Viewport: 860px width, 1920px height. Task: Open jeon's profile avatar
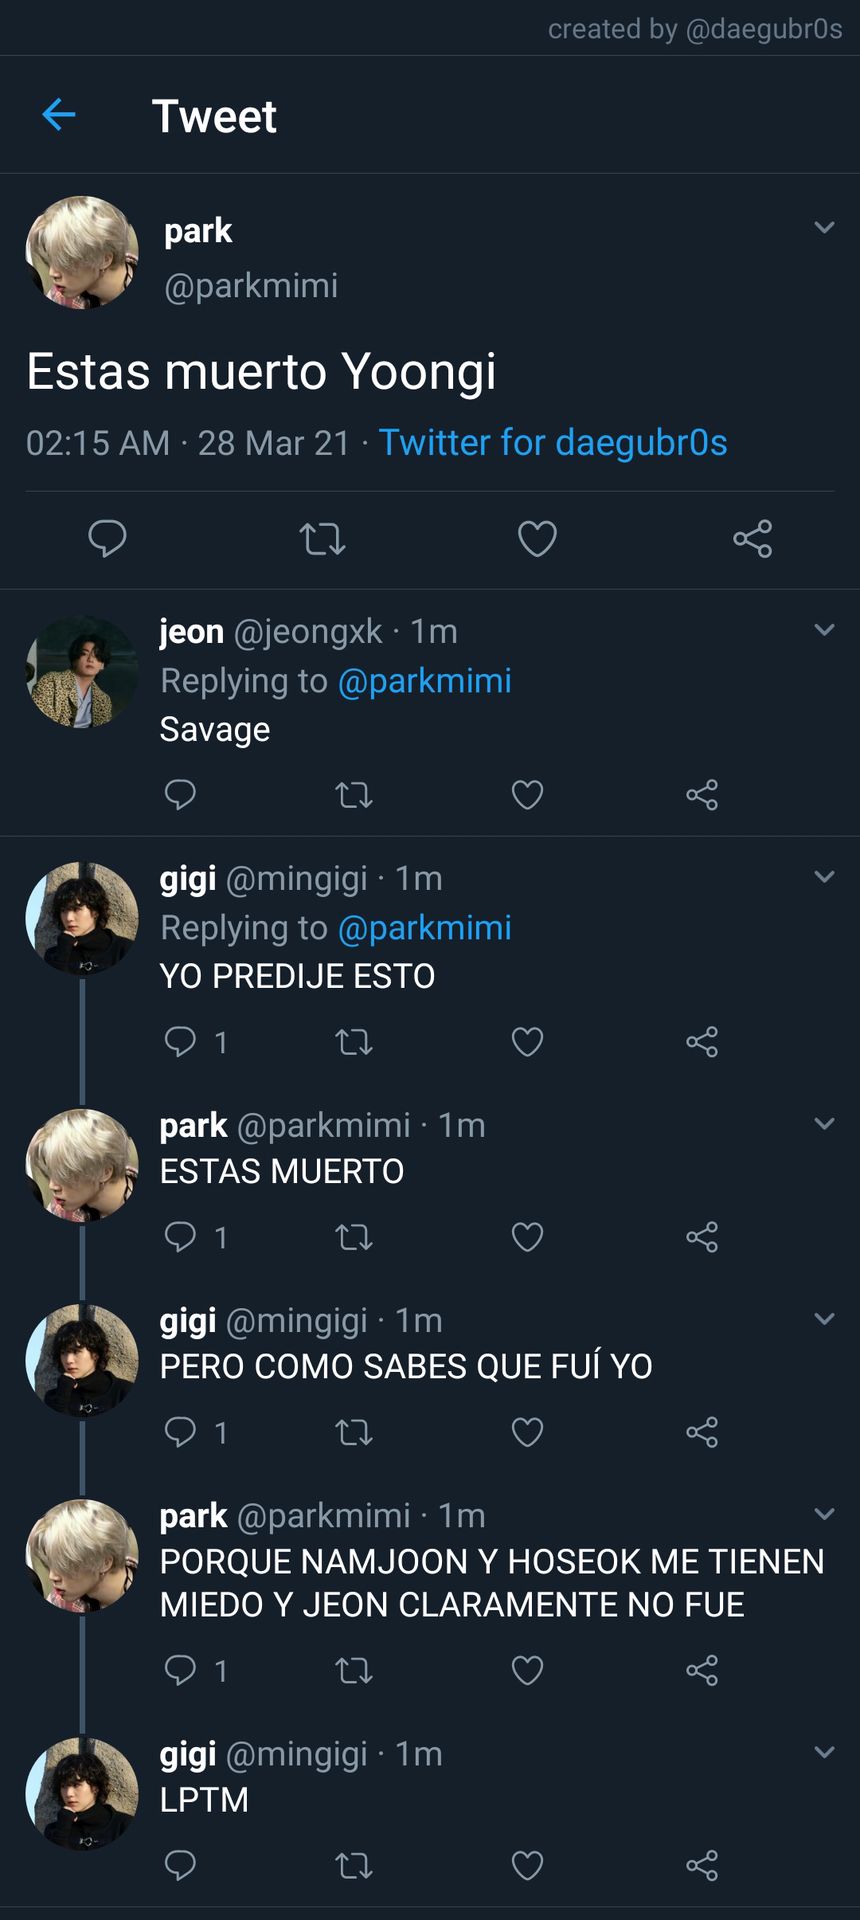pyautogui.click(x=82, y=672)
